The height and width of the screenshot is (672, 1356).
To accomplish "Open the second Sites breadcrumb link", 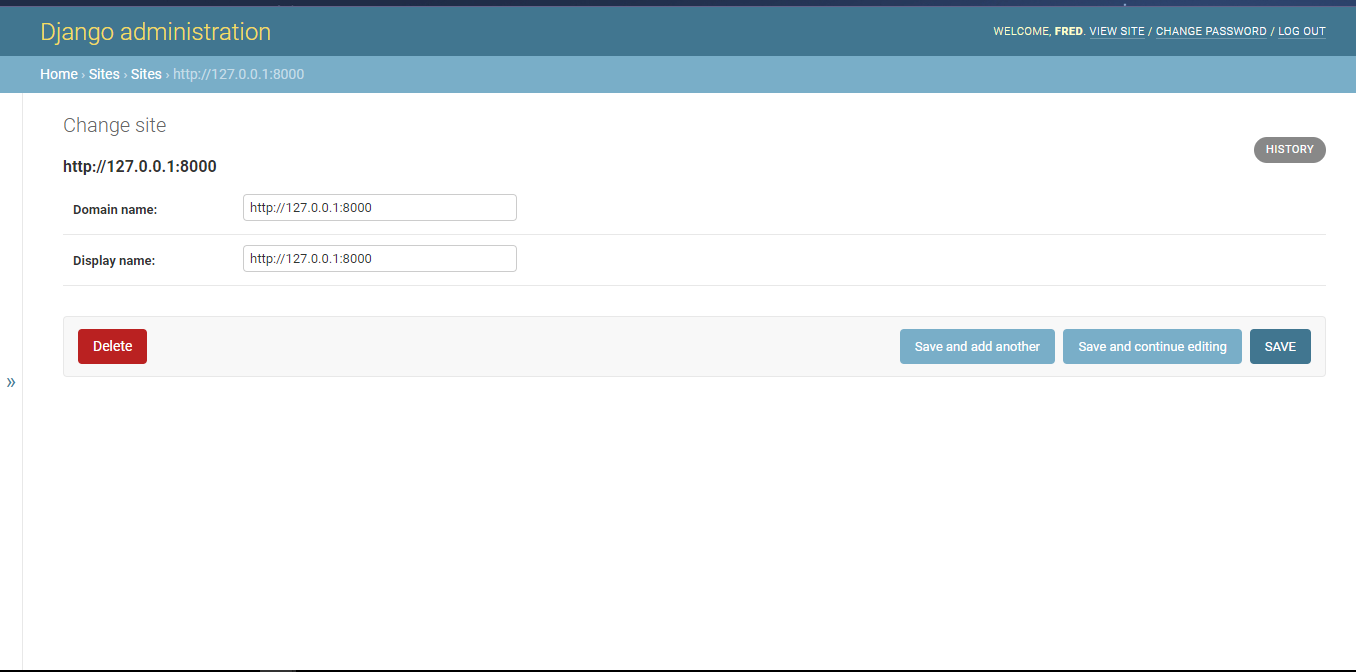I will (146, 74).
